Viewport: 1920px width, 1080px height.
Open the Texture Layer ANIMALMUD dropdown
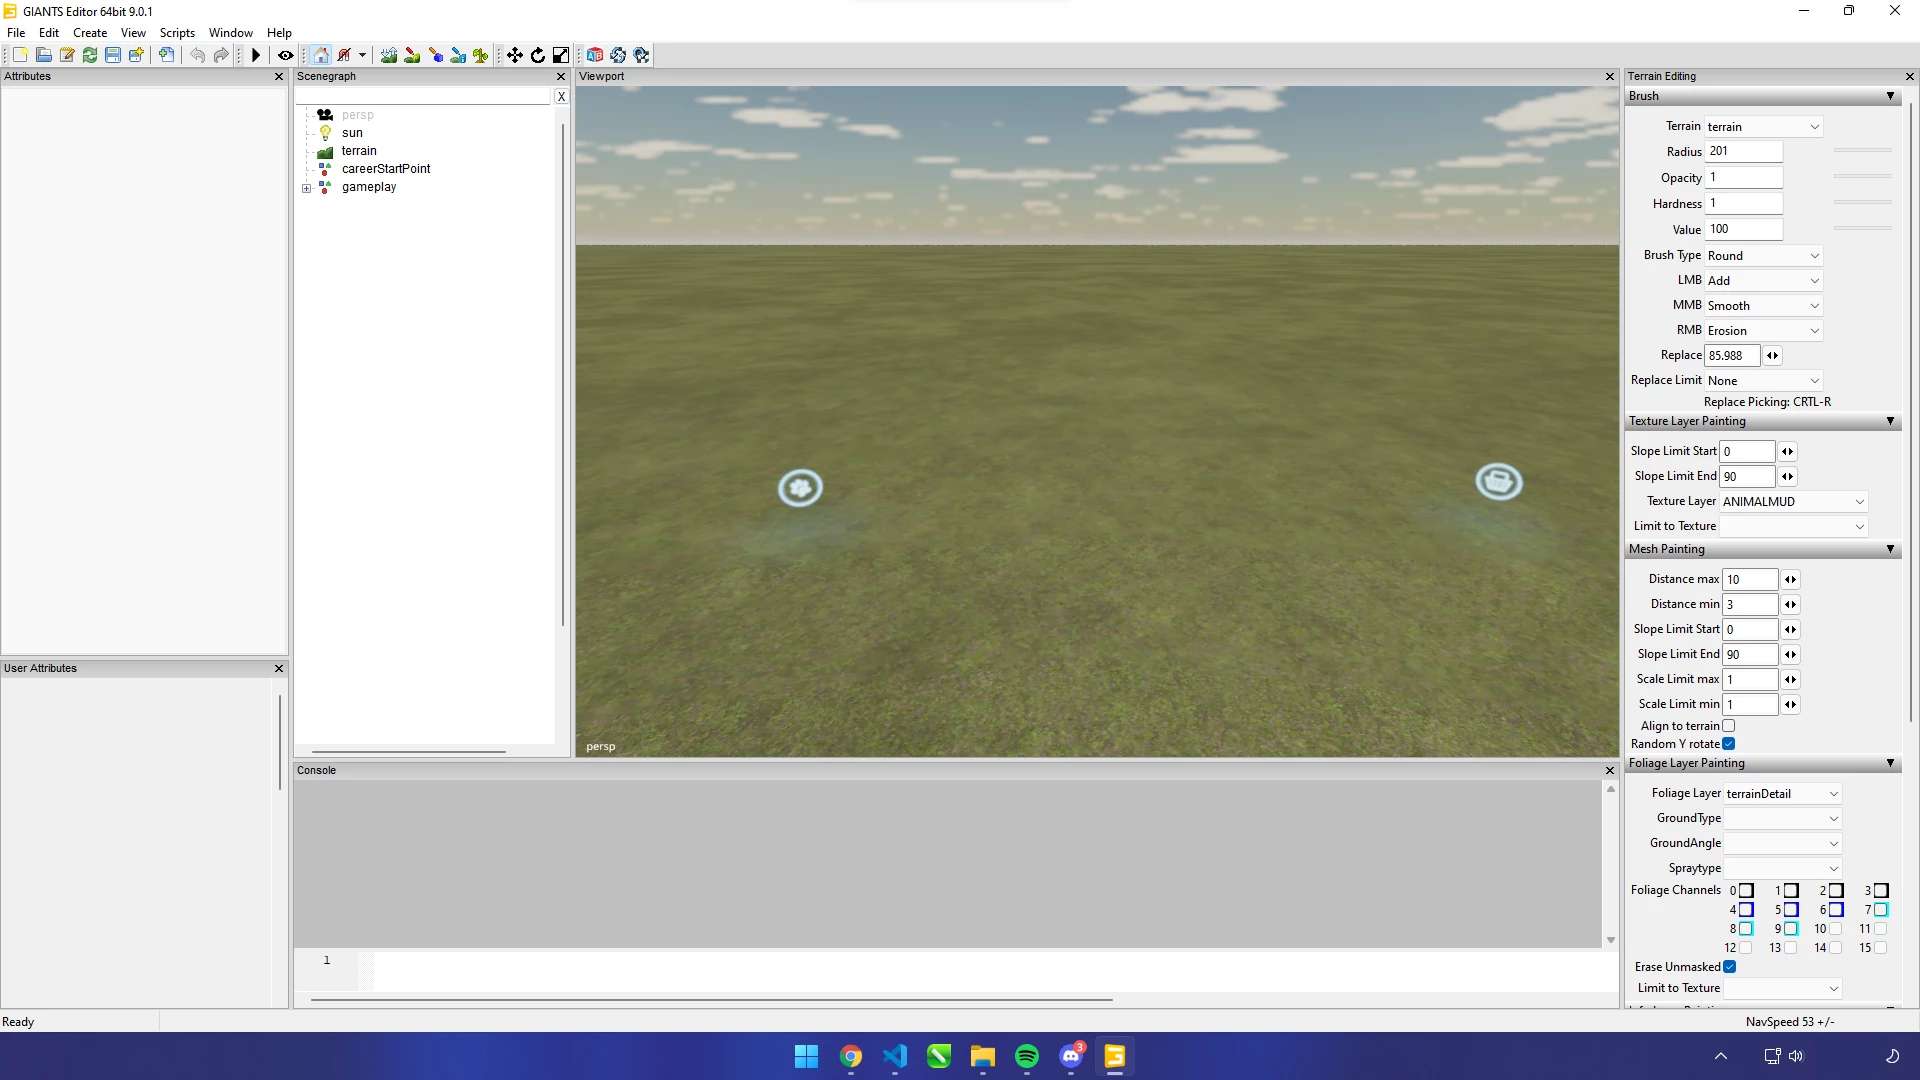(x=1793, y=502)
